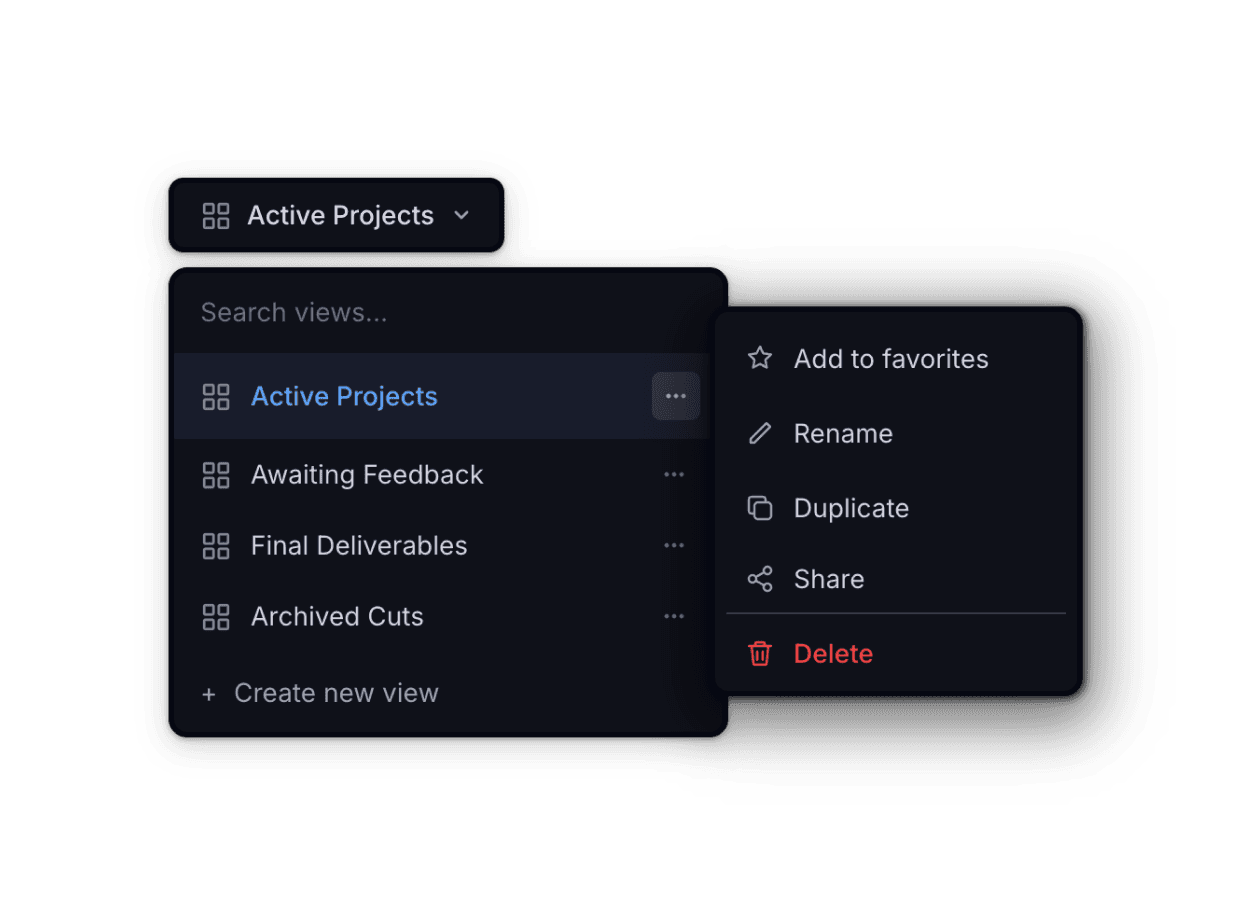The image size is (1234, 924).
Task: Select the pencil icon next to Rename
Action: [x=760, y=433]
